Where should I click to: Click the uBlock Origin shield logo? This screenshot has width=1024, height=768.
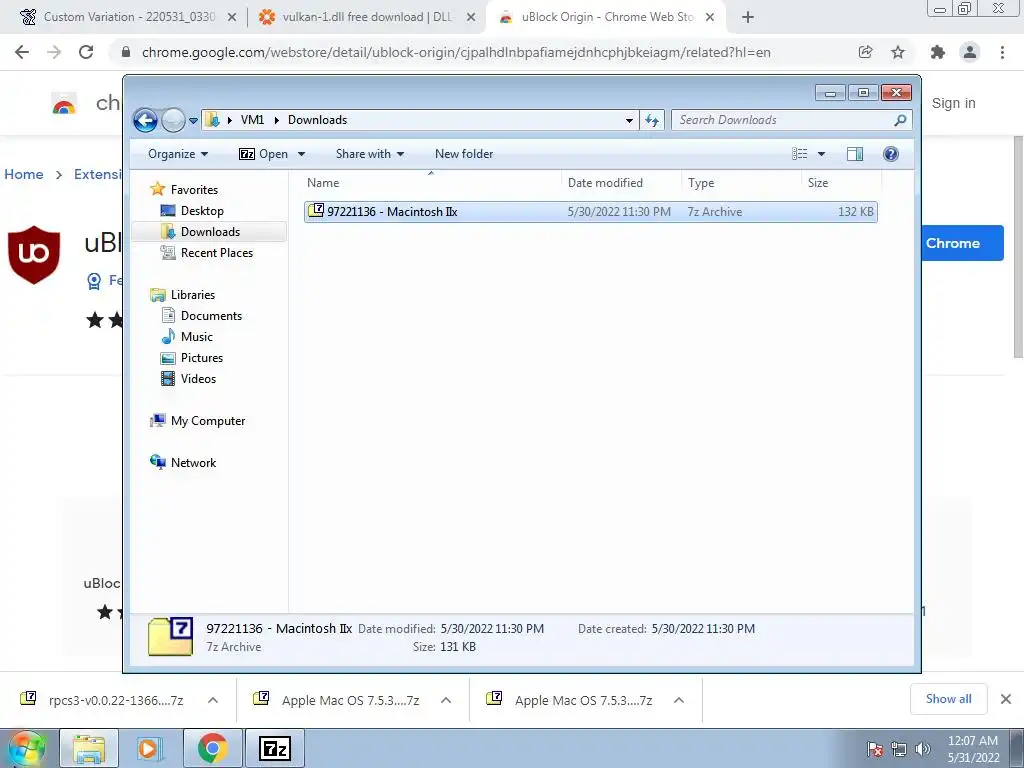pos(34,255)
